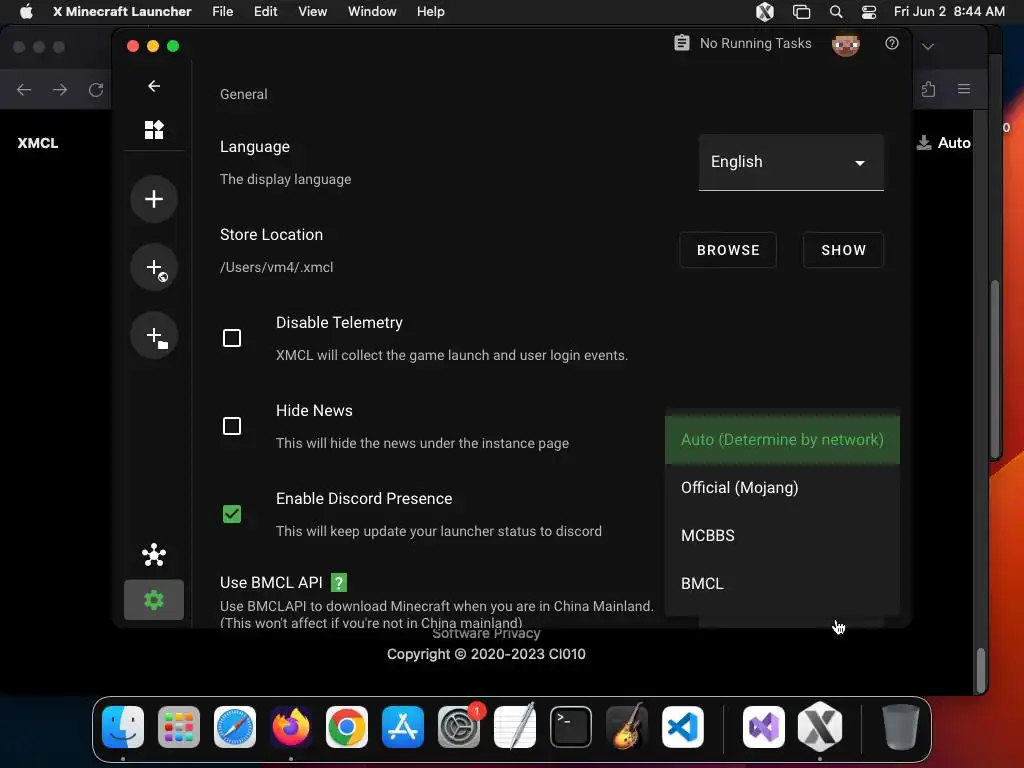Click browser window forward arrow
The image size is (1024, 768).
(x=60, y=89)
